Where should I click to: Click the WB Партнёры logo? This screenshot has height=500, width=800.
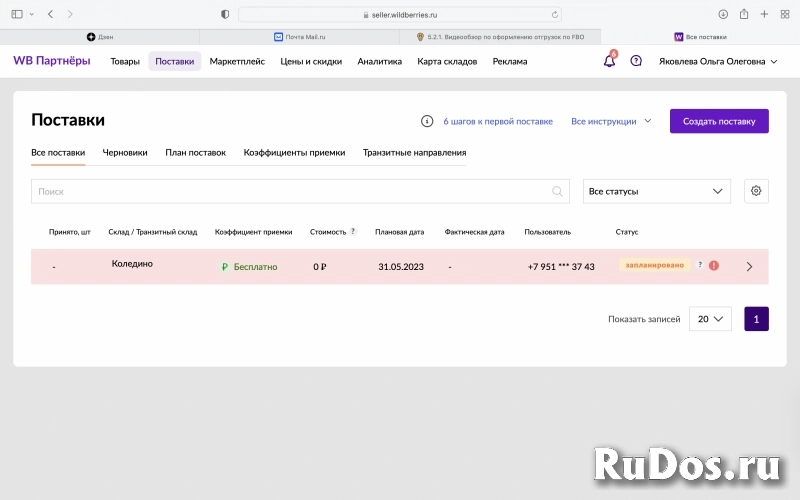52,61
